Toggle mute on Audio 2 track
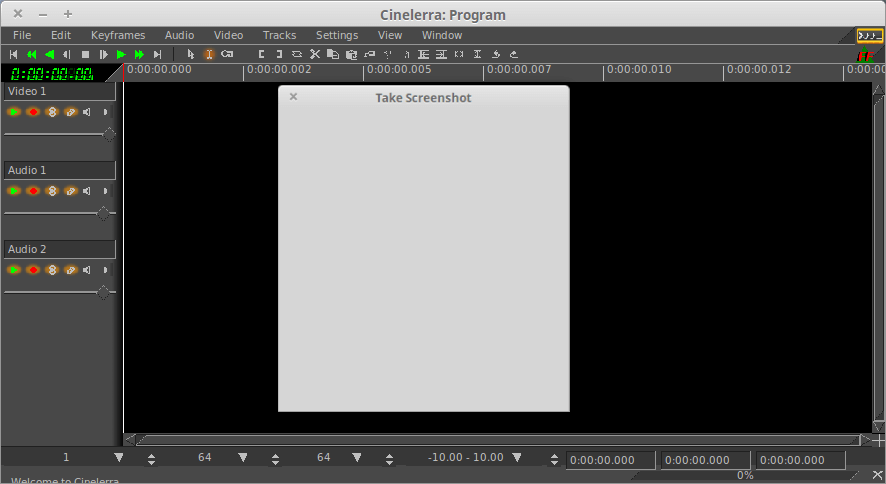 click(87, 270)
